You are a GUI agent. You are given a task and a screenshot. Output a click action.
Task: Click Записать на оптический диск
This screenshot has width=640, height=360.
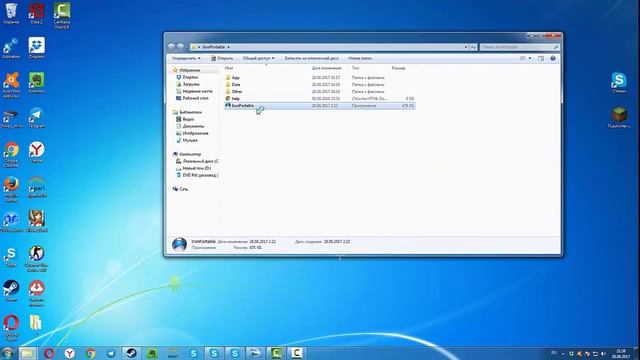311,58
